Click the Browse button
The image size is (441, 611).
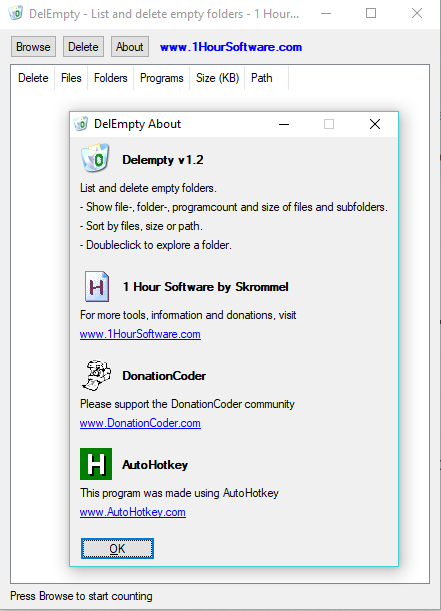point(33,47)
